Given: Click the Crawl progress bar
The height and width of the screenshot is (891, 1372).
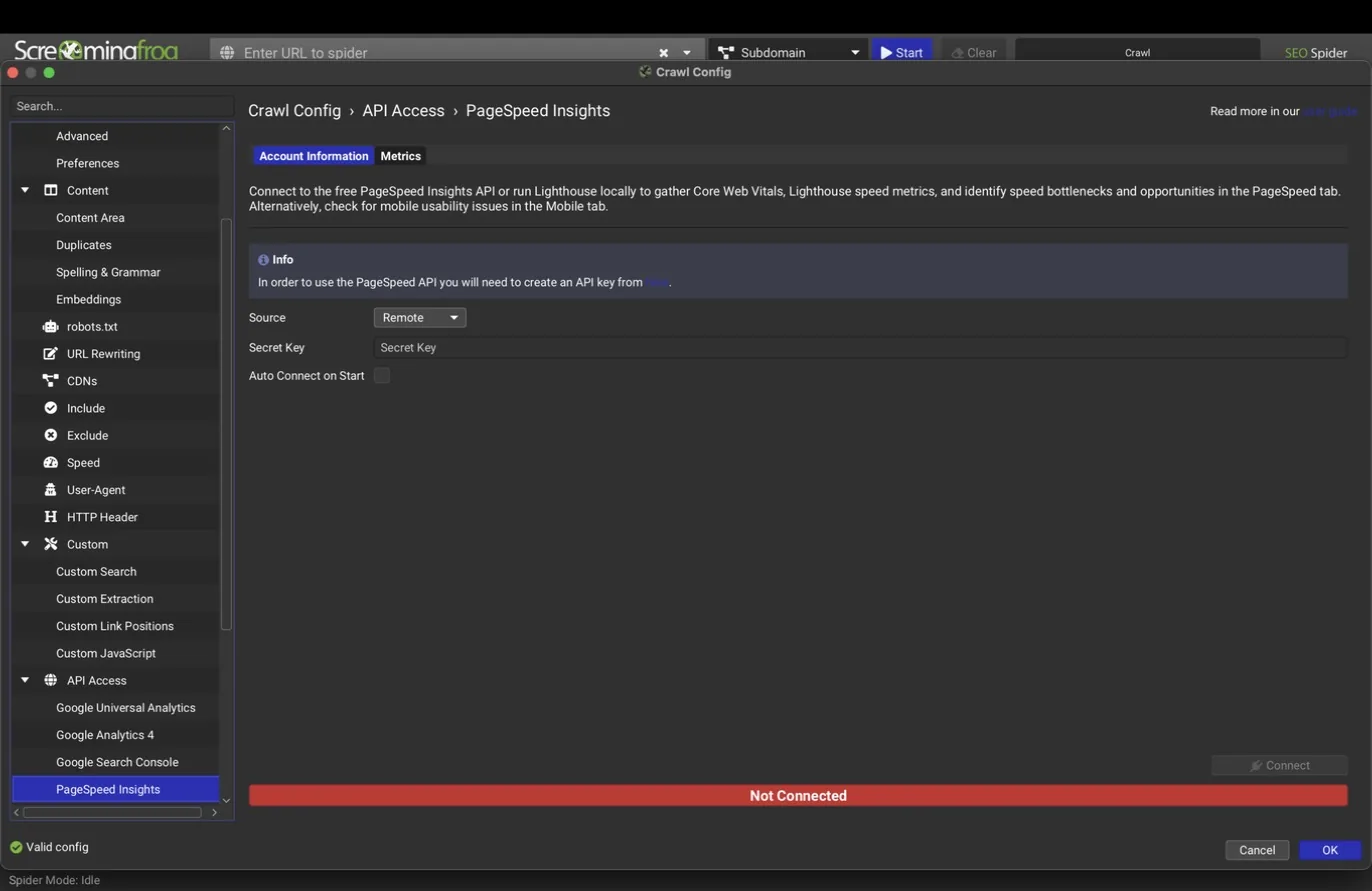Looking at the screenshot, I should 1137,52.
